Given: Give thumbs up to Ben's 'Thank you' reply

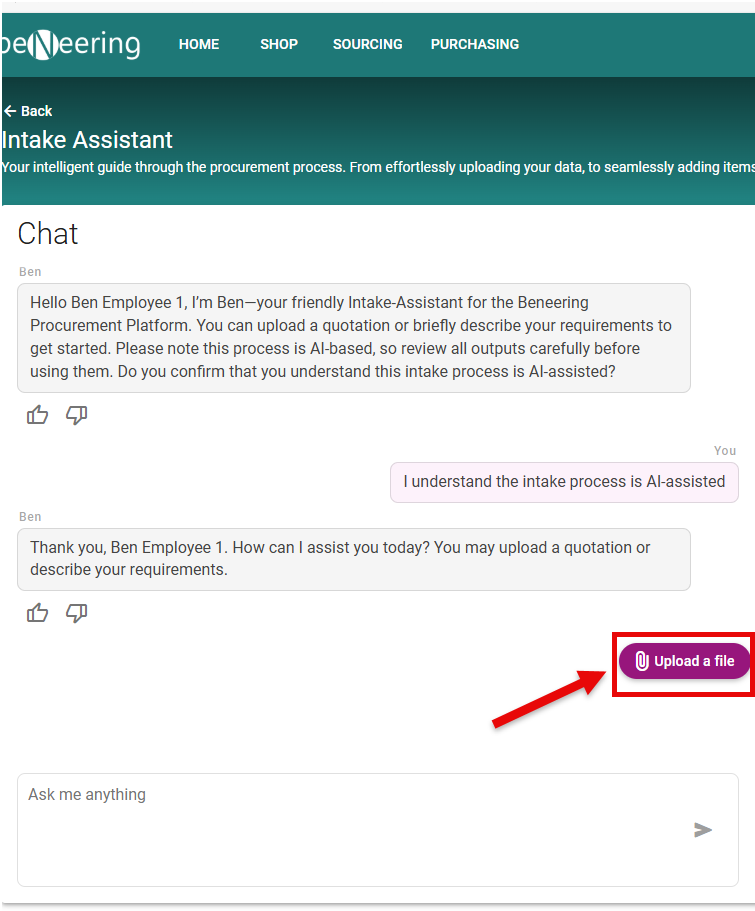Looking at the screenshot, I should 37,613.
